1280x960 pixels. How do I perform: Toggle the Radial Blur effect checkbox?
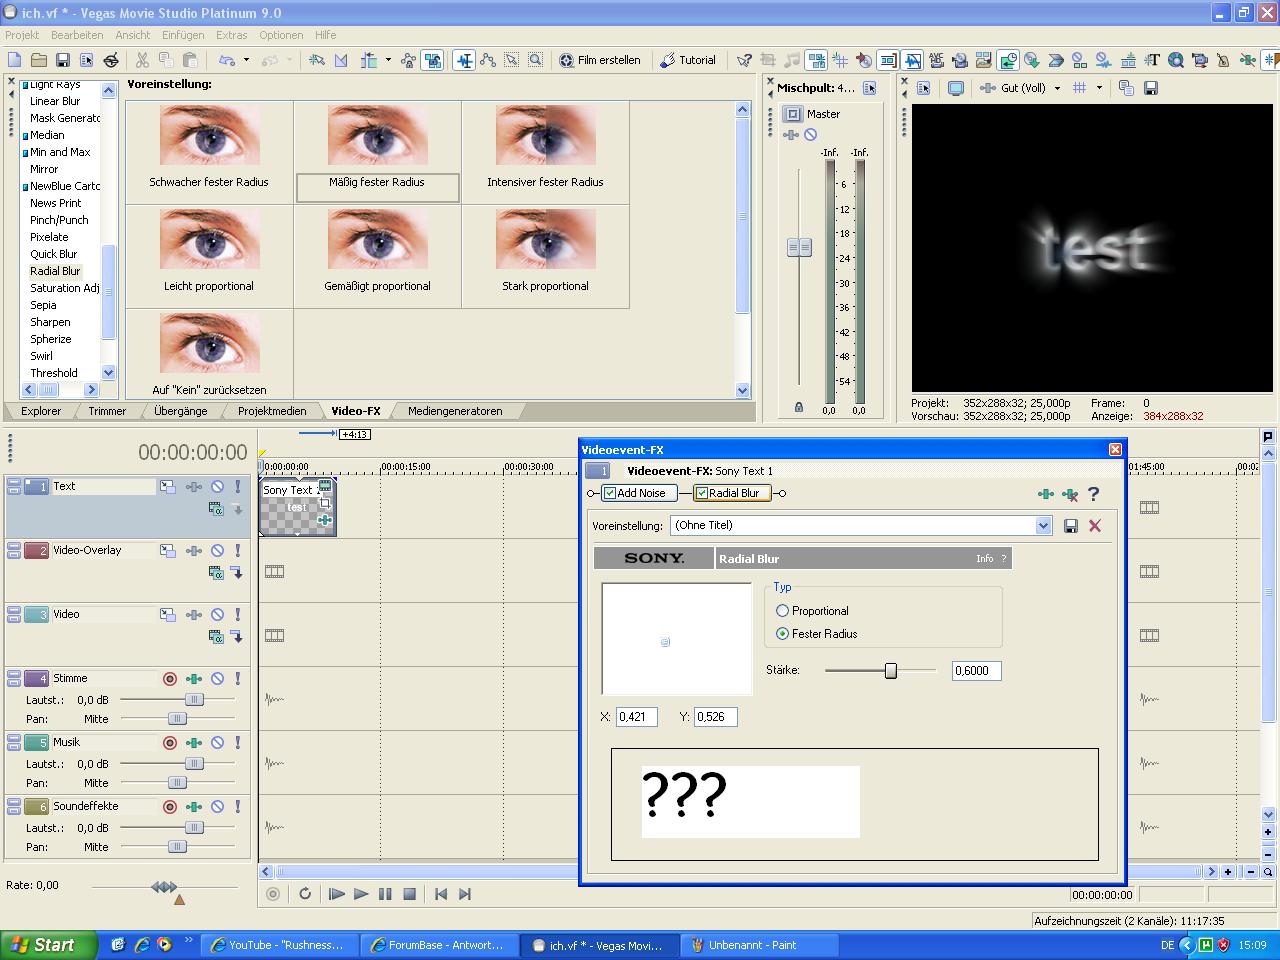pos(702,493)
